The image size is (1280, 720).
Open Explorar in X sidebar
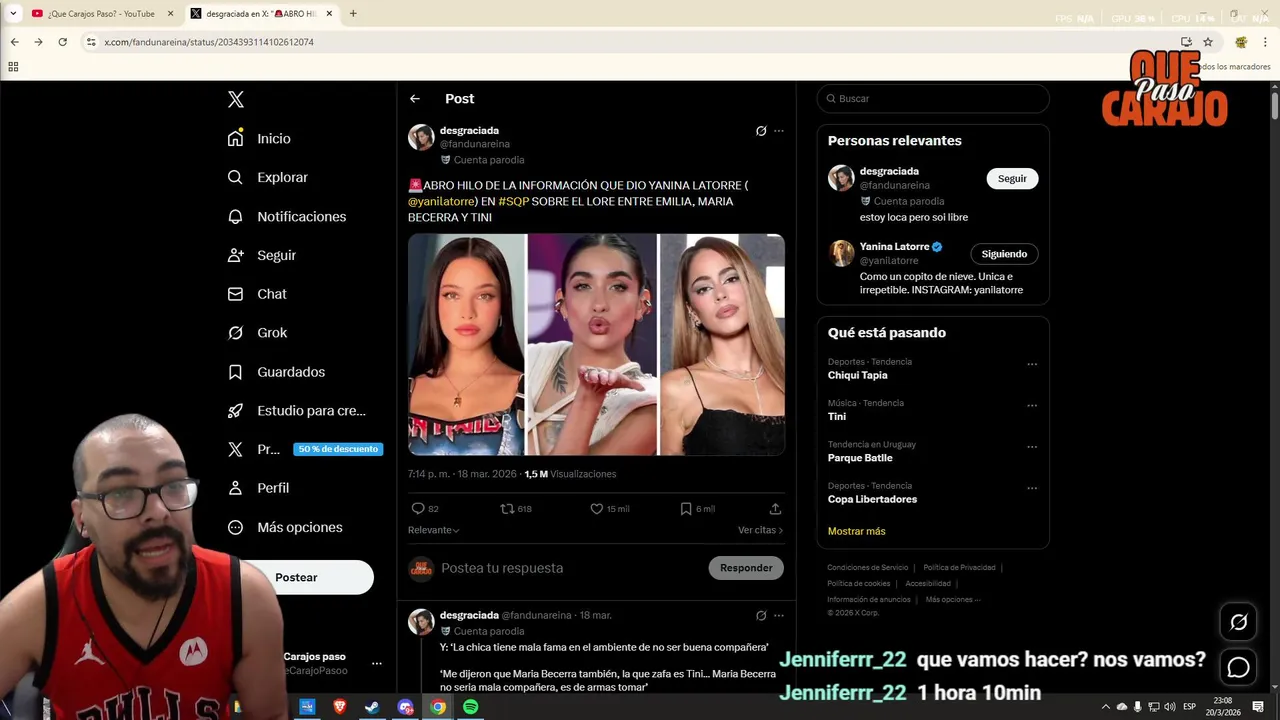[267, 177]
